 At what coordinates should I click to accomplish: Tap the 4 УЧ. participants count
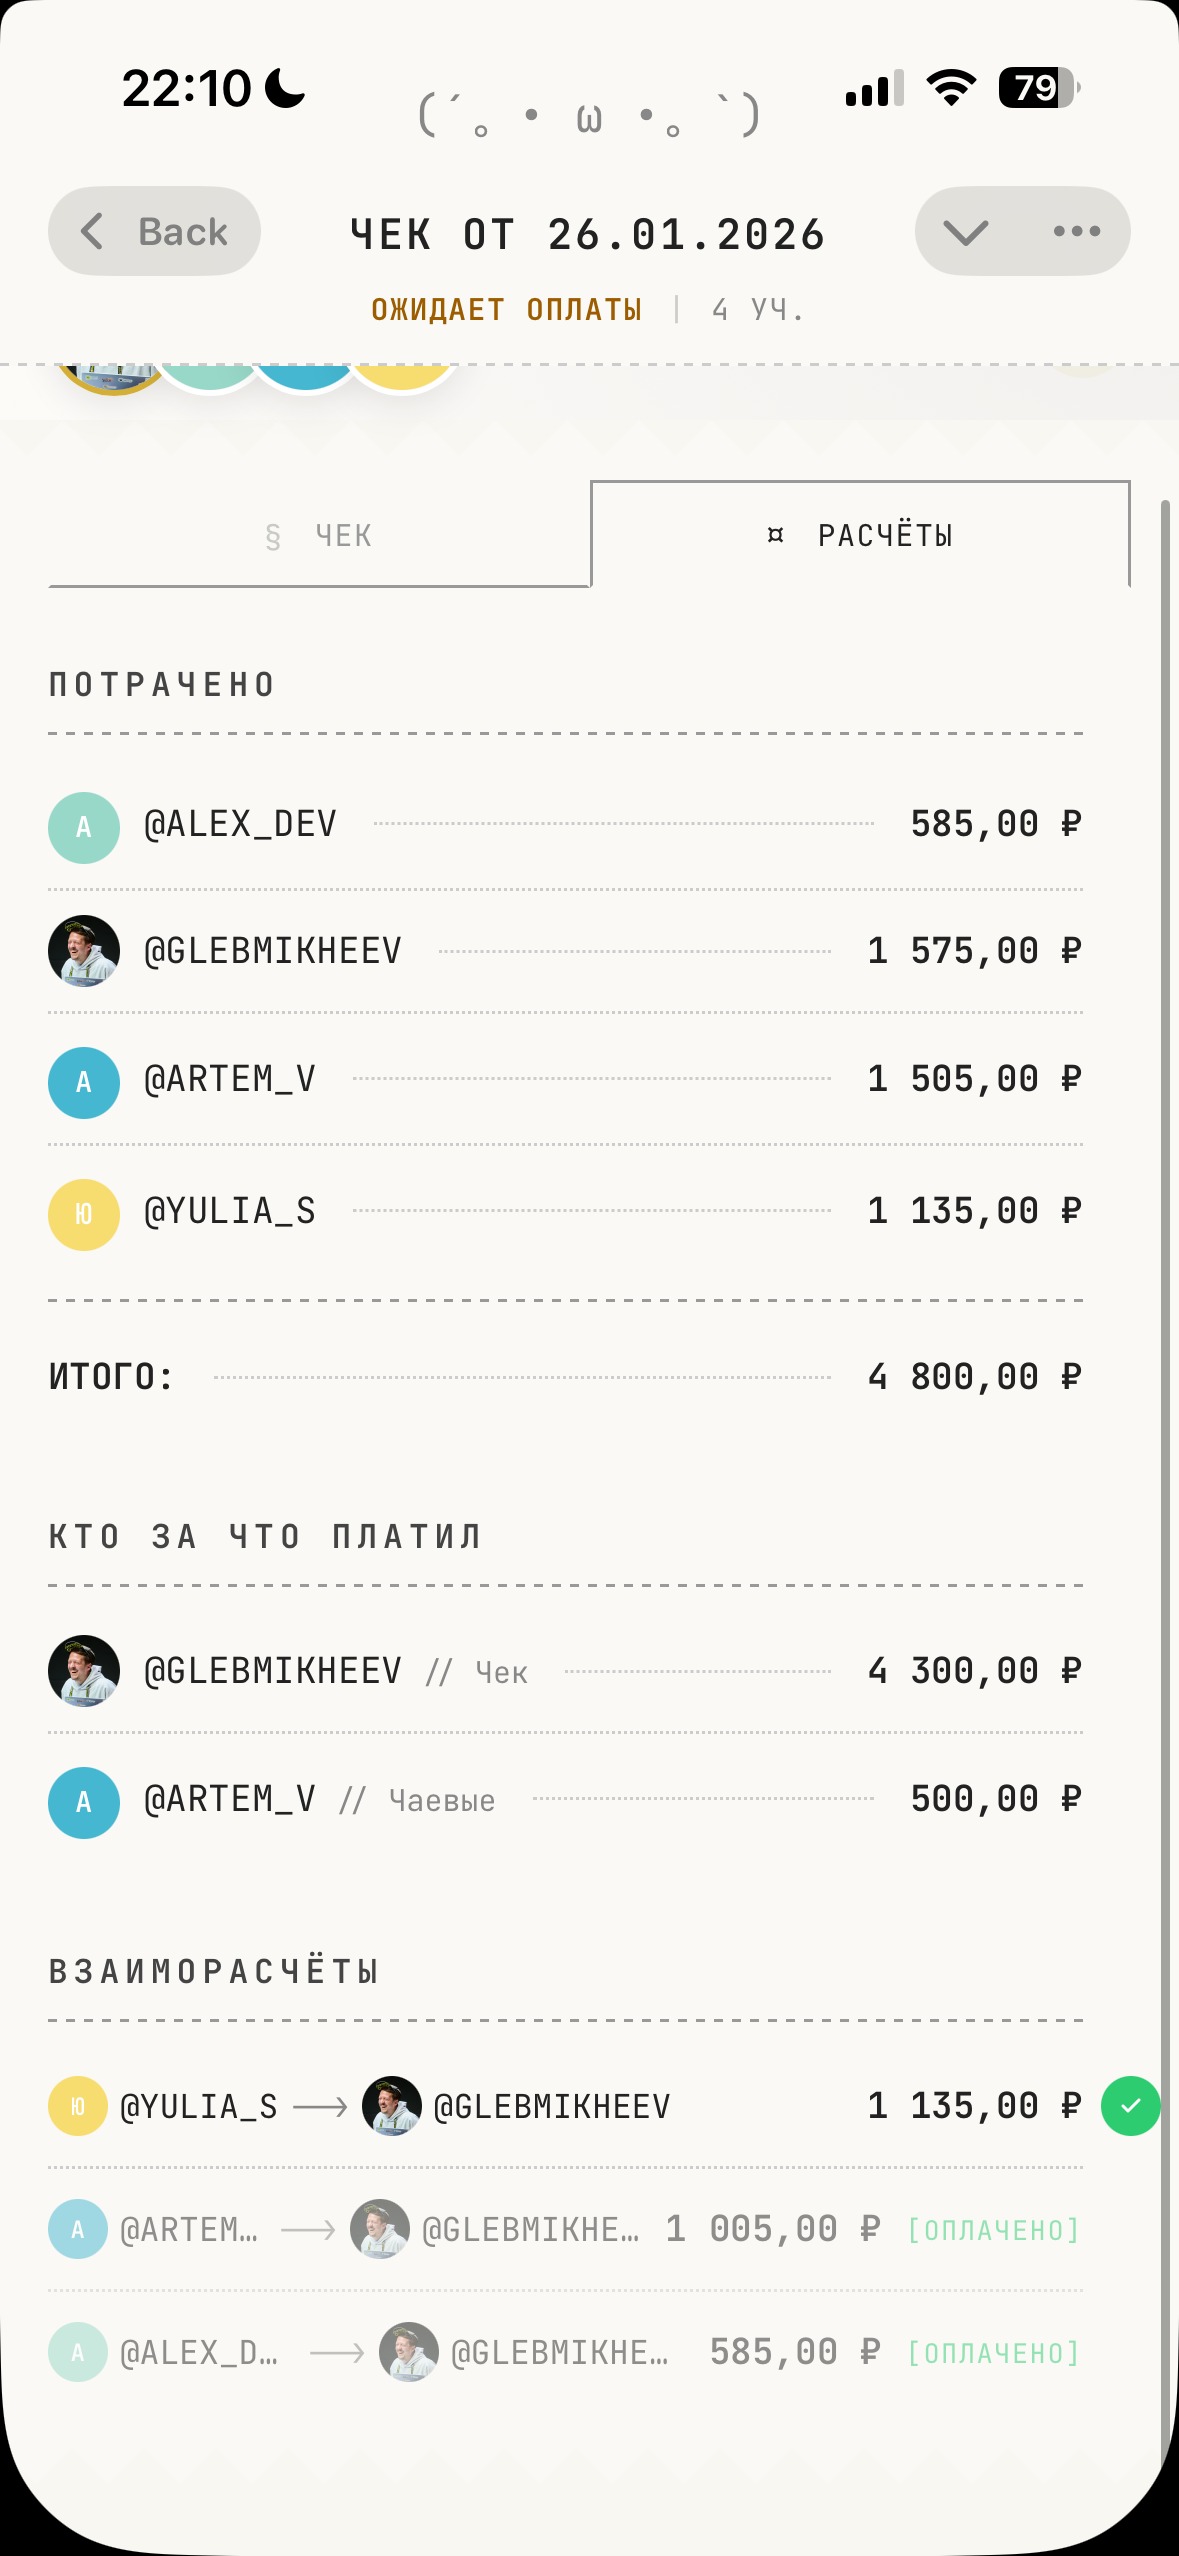click(758, 310)
